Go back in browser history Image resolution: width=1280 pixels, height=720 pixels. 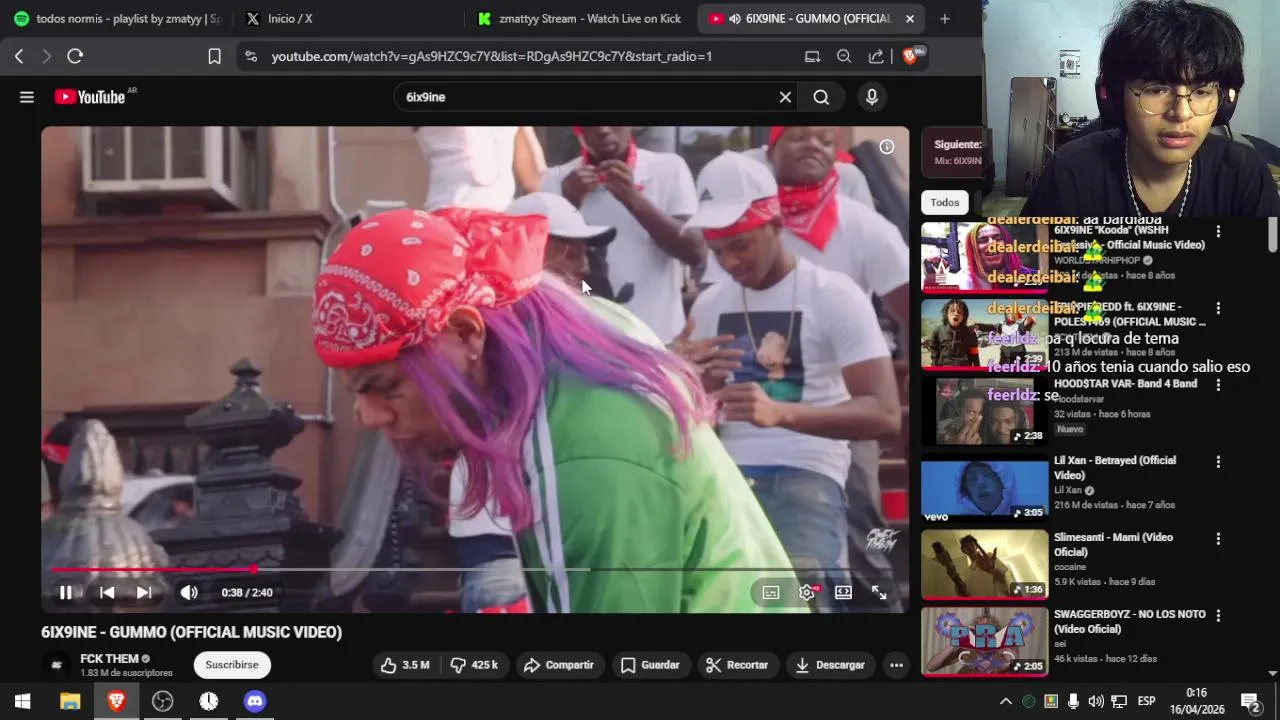[19, 57]
